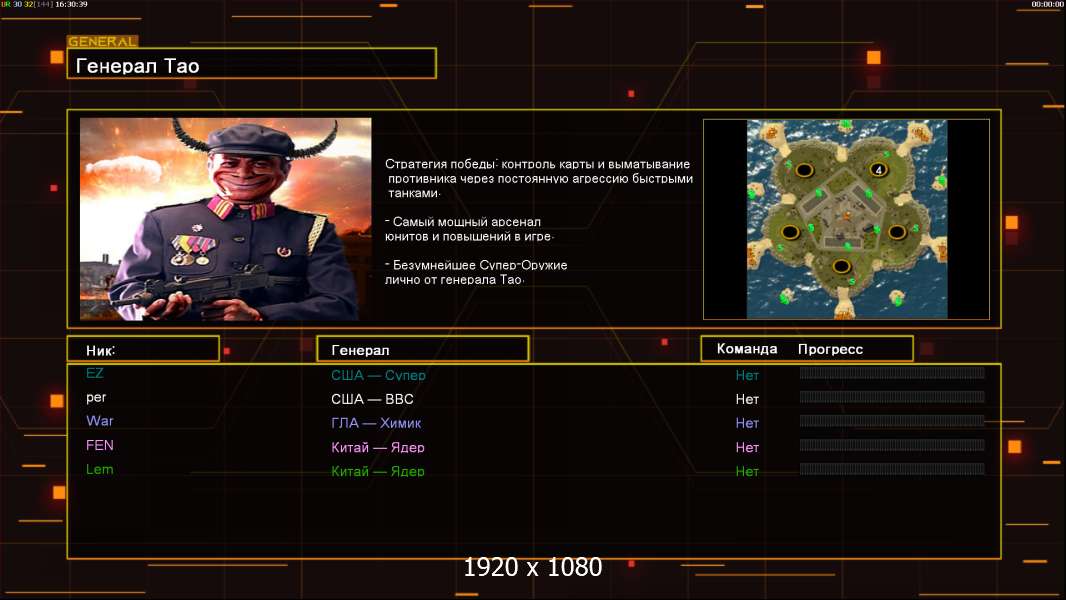The image size is (1066, 600).
Task: Click the loading progress bar for FEN
Action: point(892,445)
